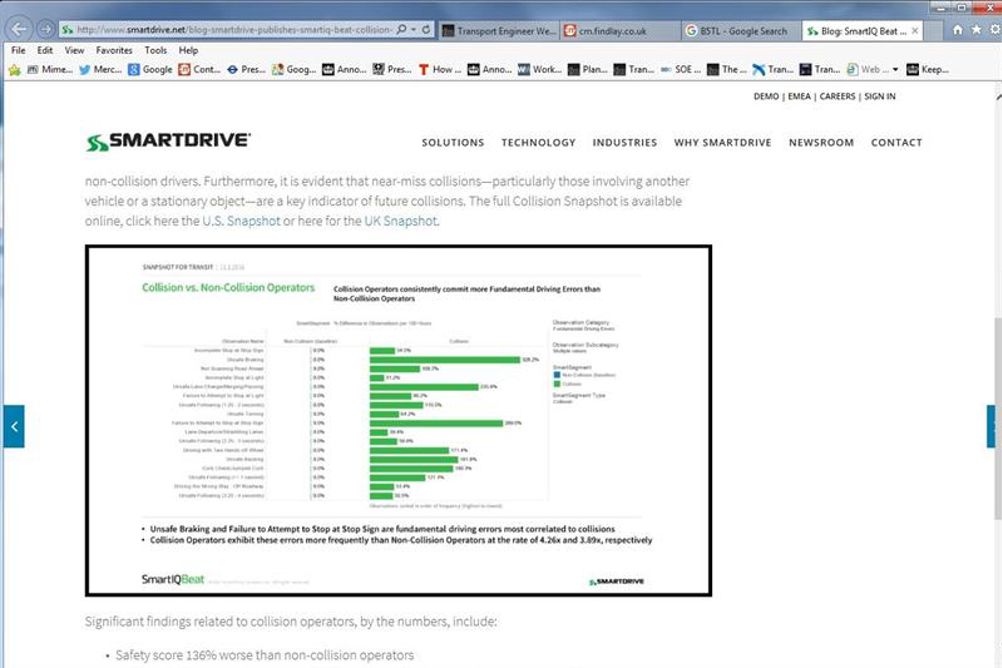
Task: Click the next-post arrow at right edge
Action: tap(991, 426)
